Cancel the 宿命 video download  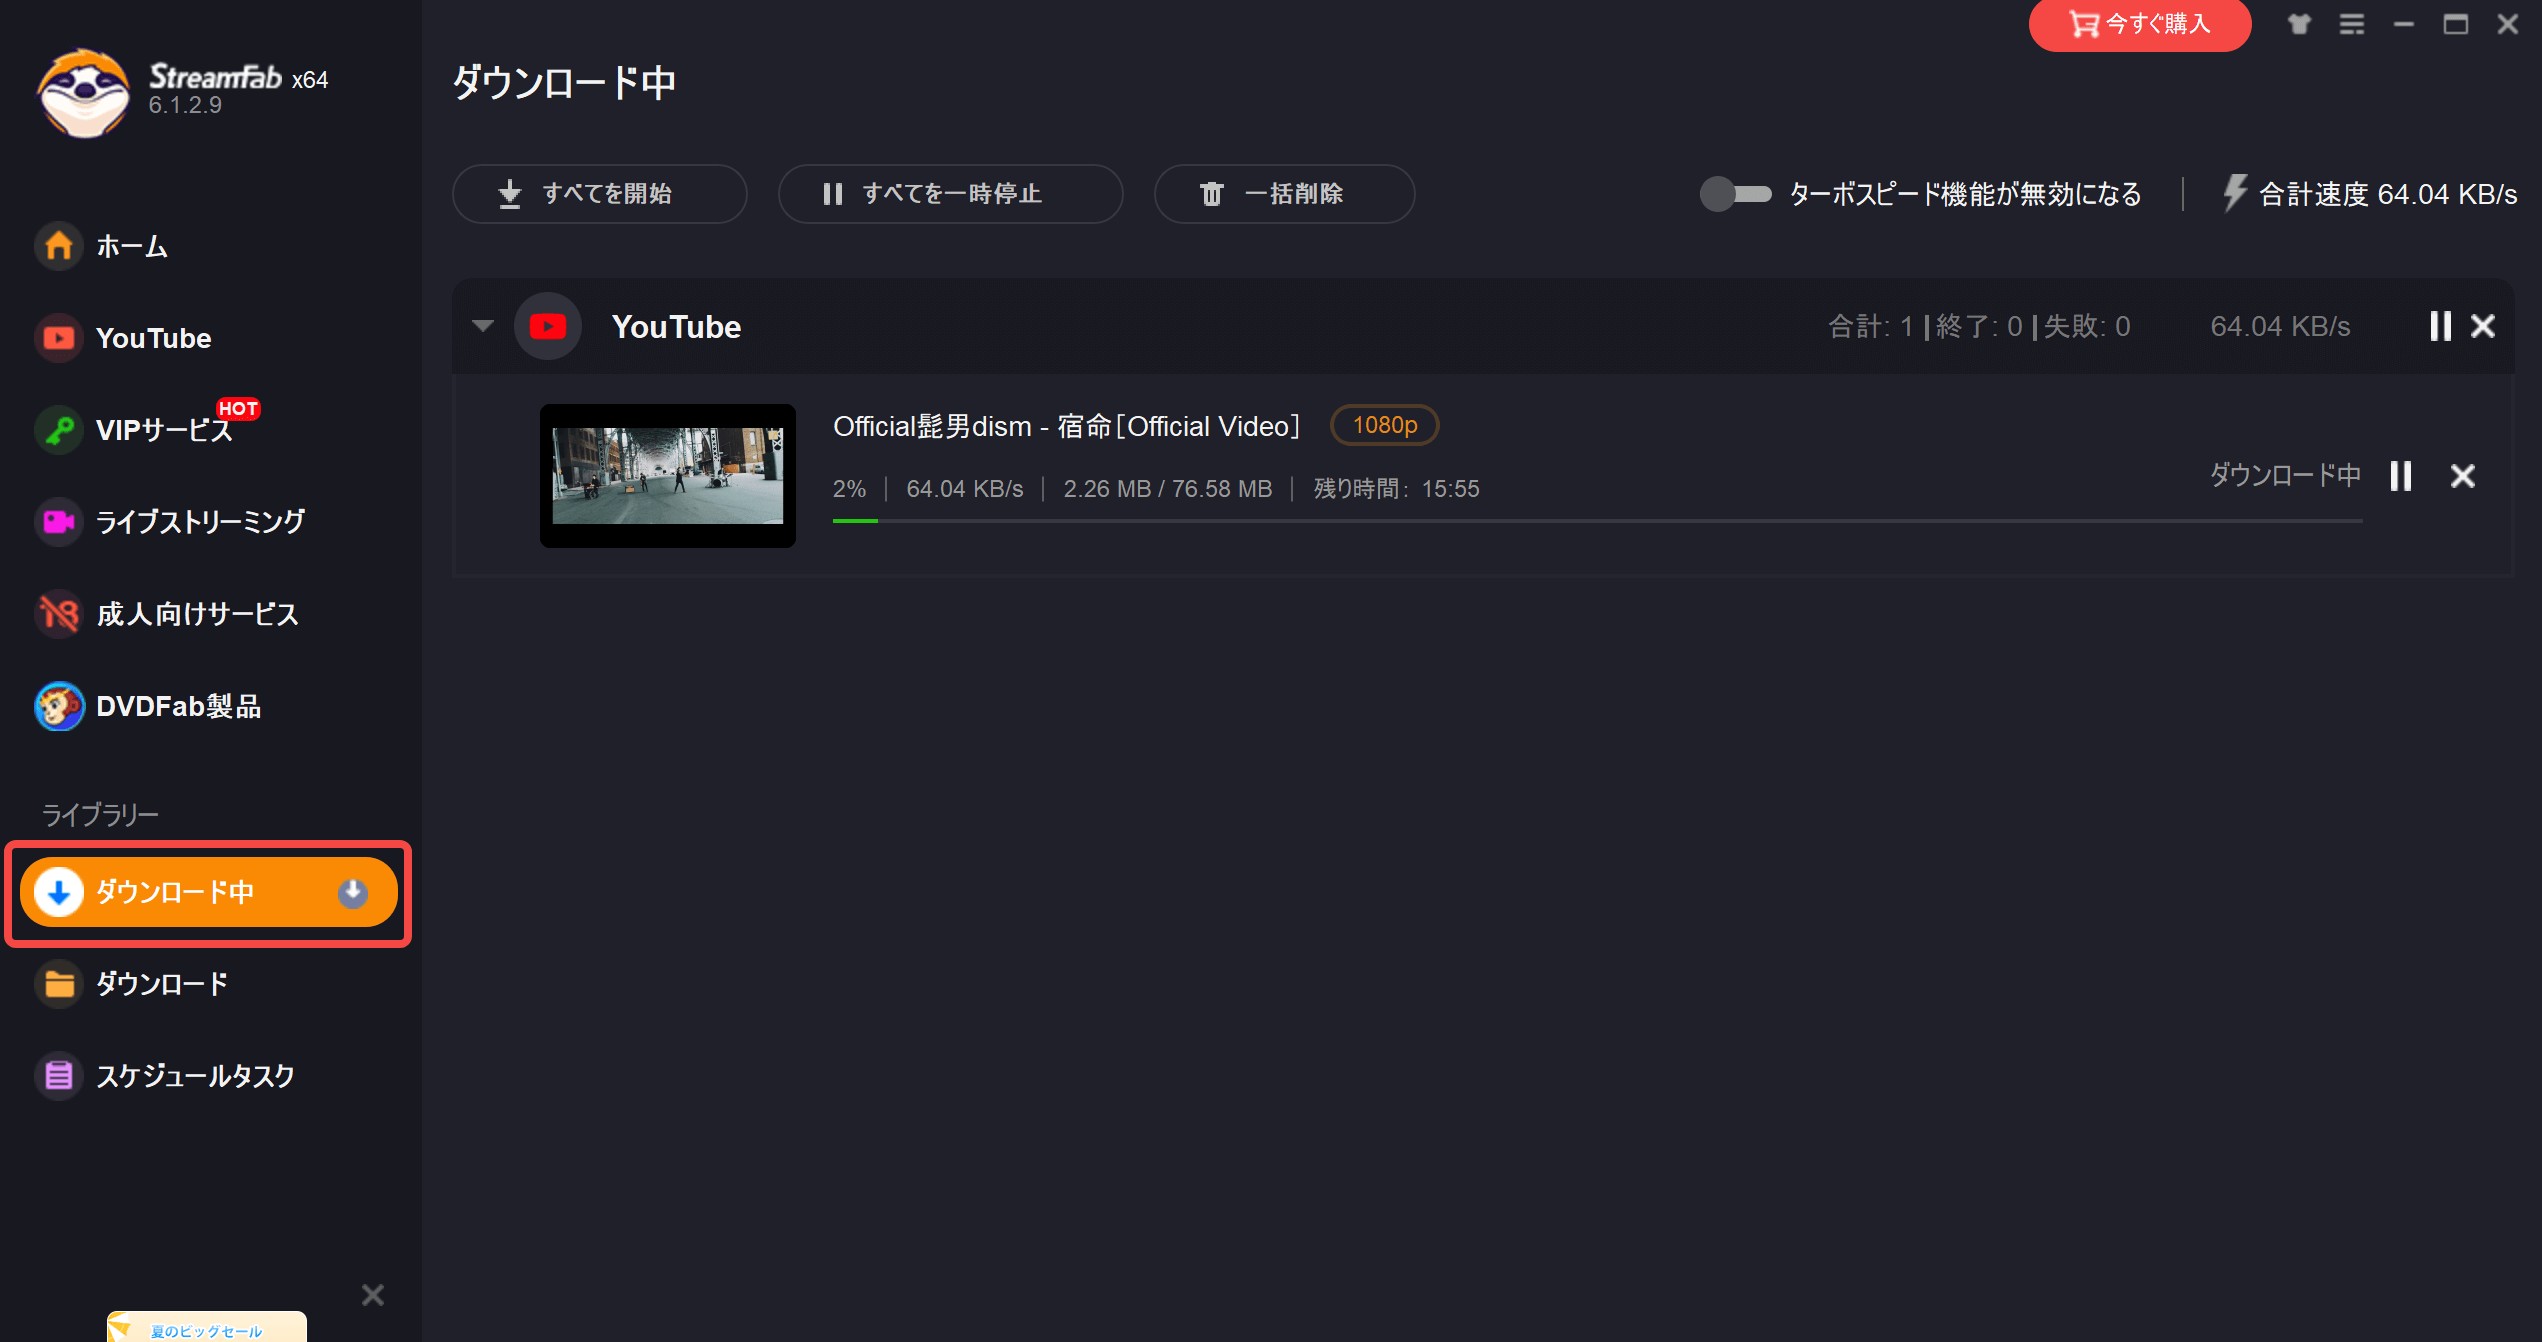pos(2462,476)
